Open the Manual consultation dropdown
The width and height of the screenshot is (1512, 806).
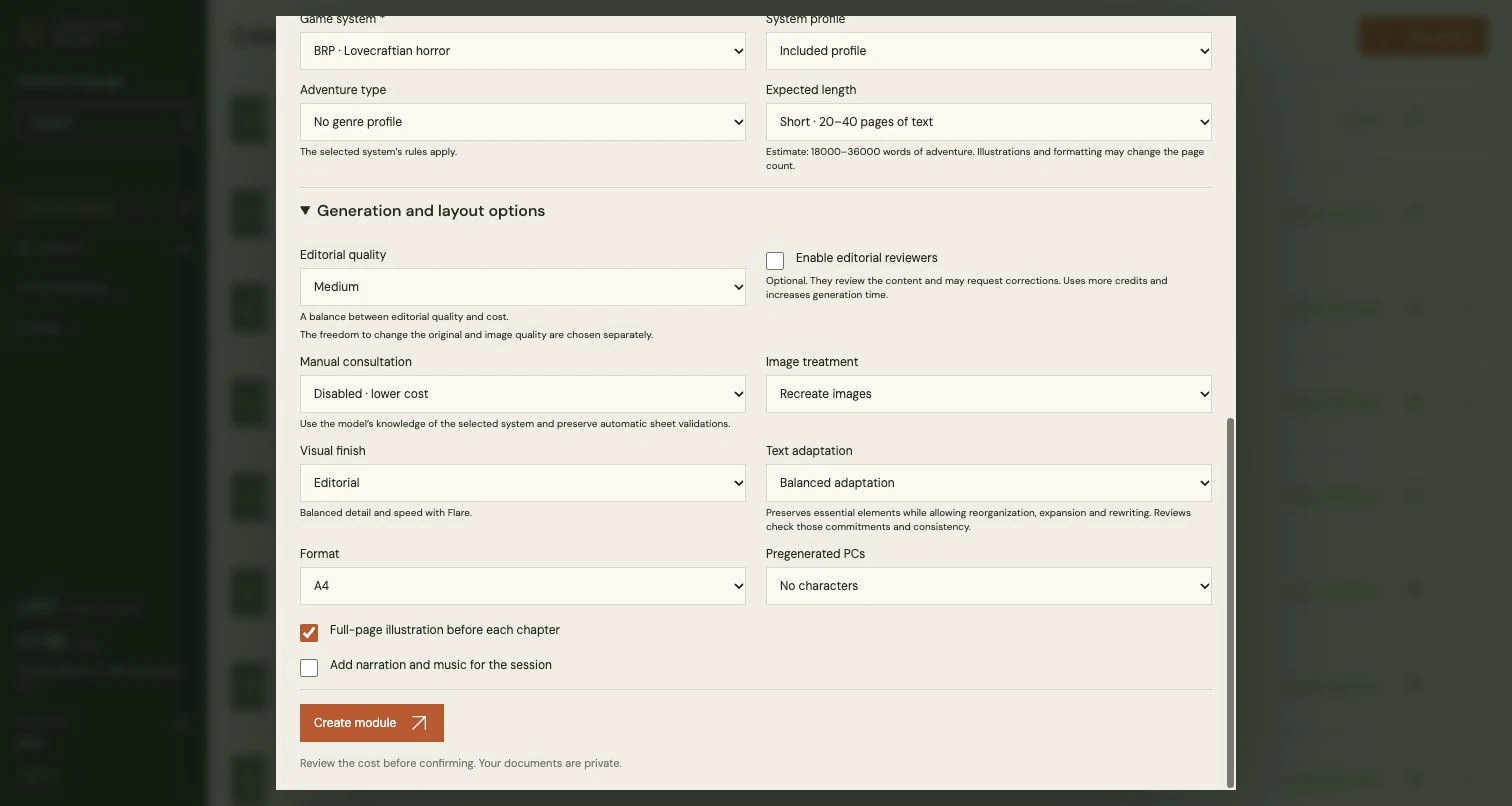click(522, 394)
